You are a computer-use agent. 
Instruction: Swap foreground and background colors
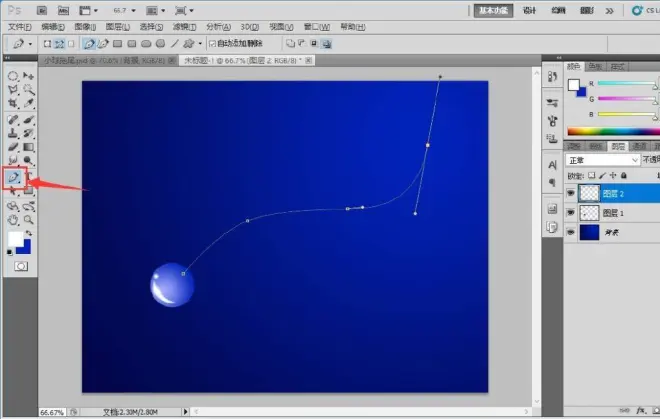point(29,233)
